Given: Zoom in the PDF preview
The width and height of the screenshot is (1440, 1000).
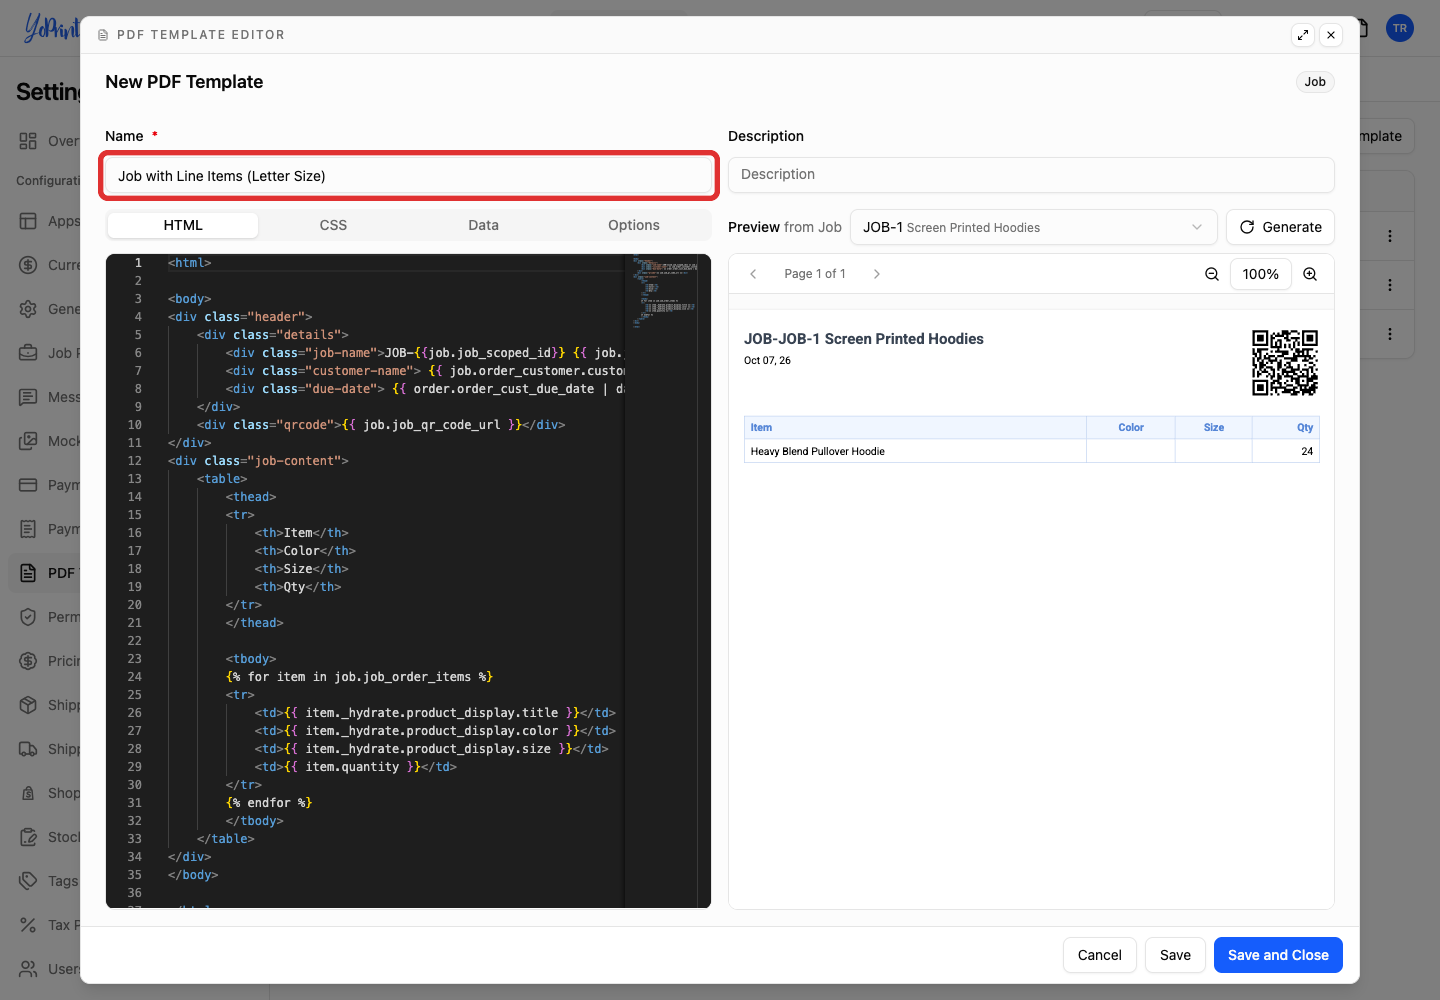Looking at the screenshot, I should pos(1310,274).
